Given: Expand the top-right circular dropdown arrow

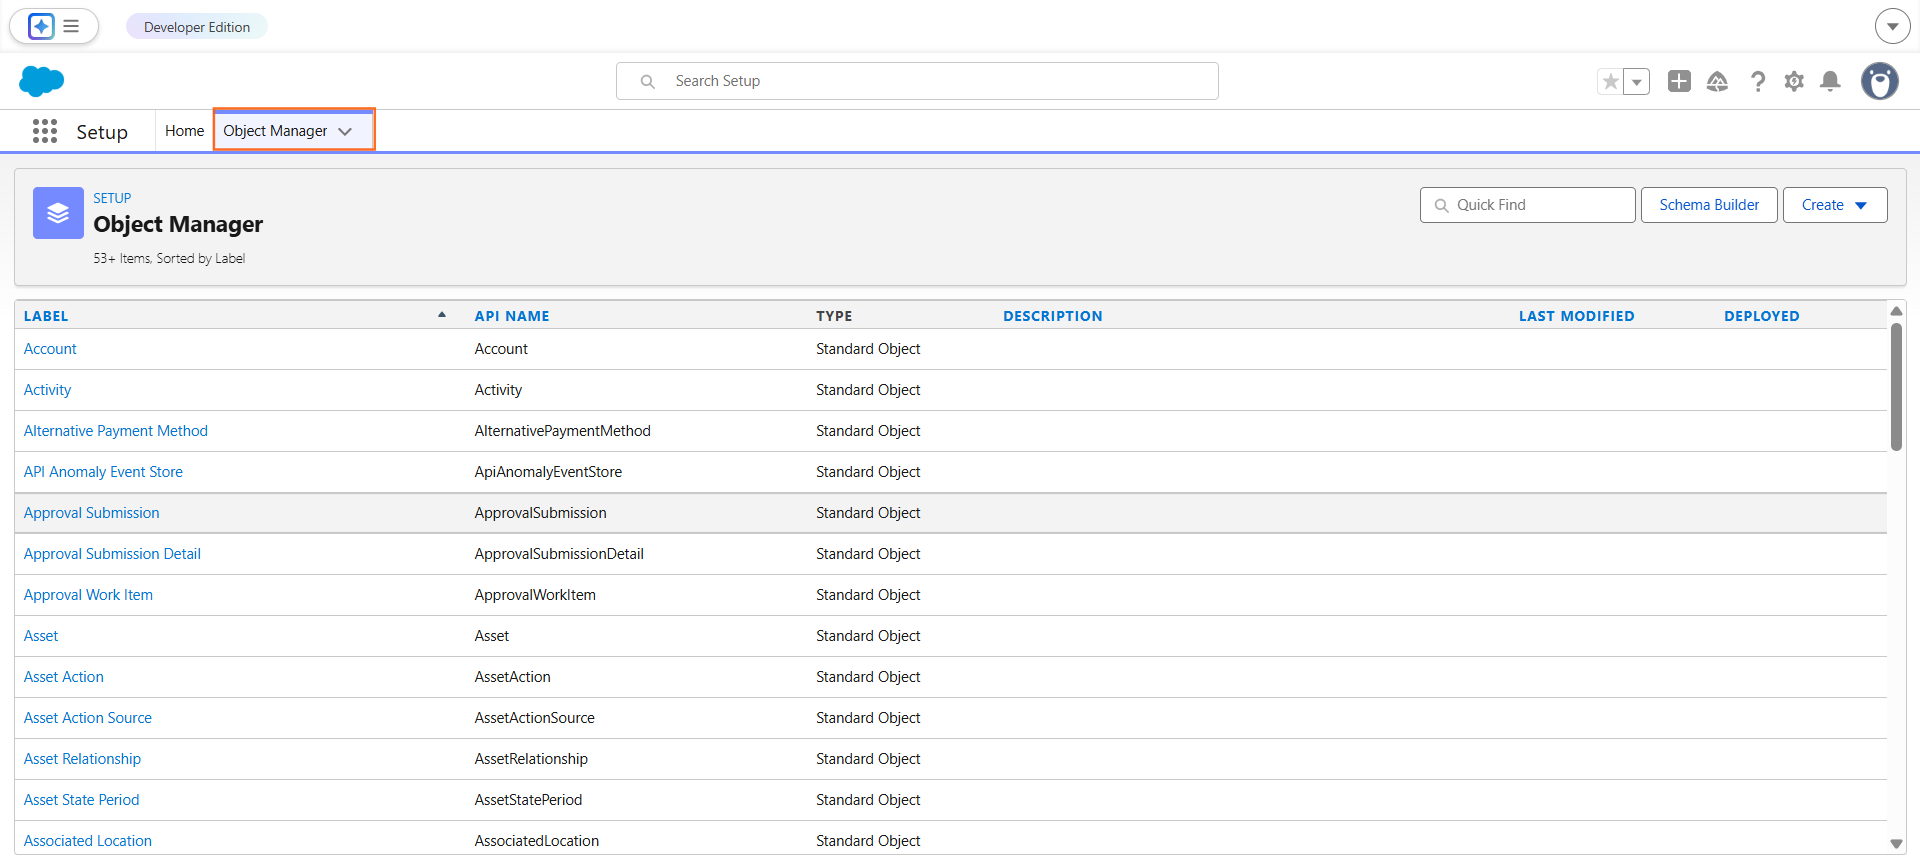Looking at the screenshot, I should pos(1892,26).
